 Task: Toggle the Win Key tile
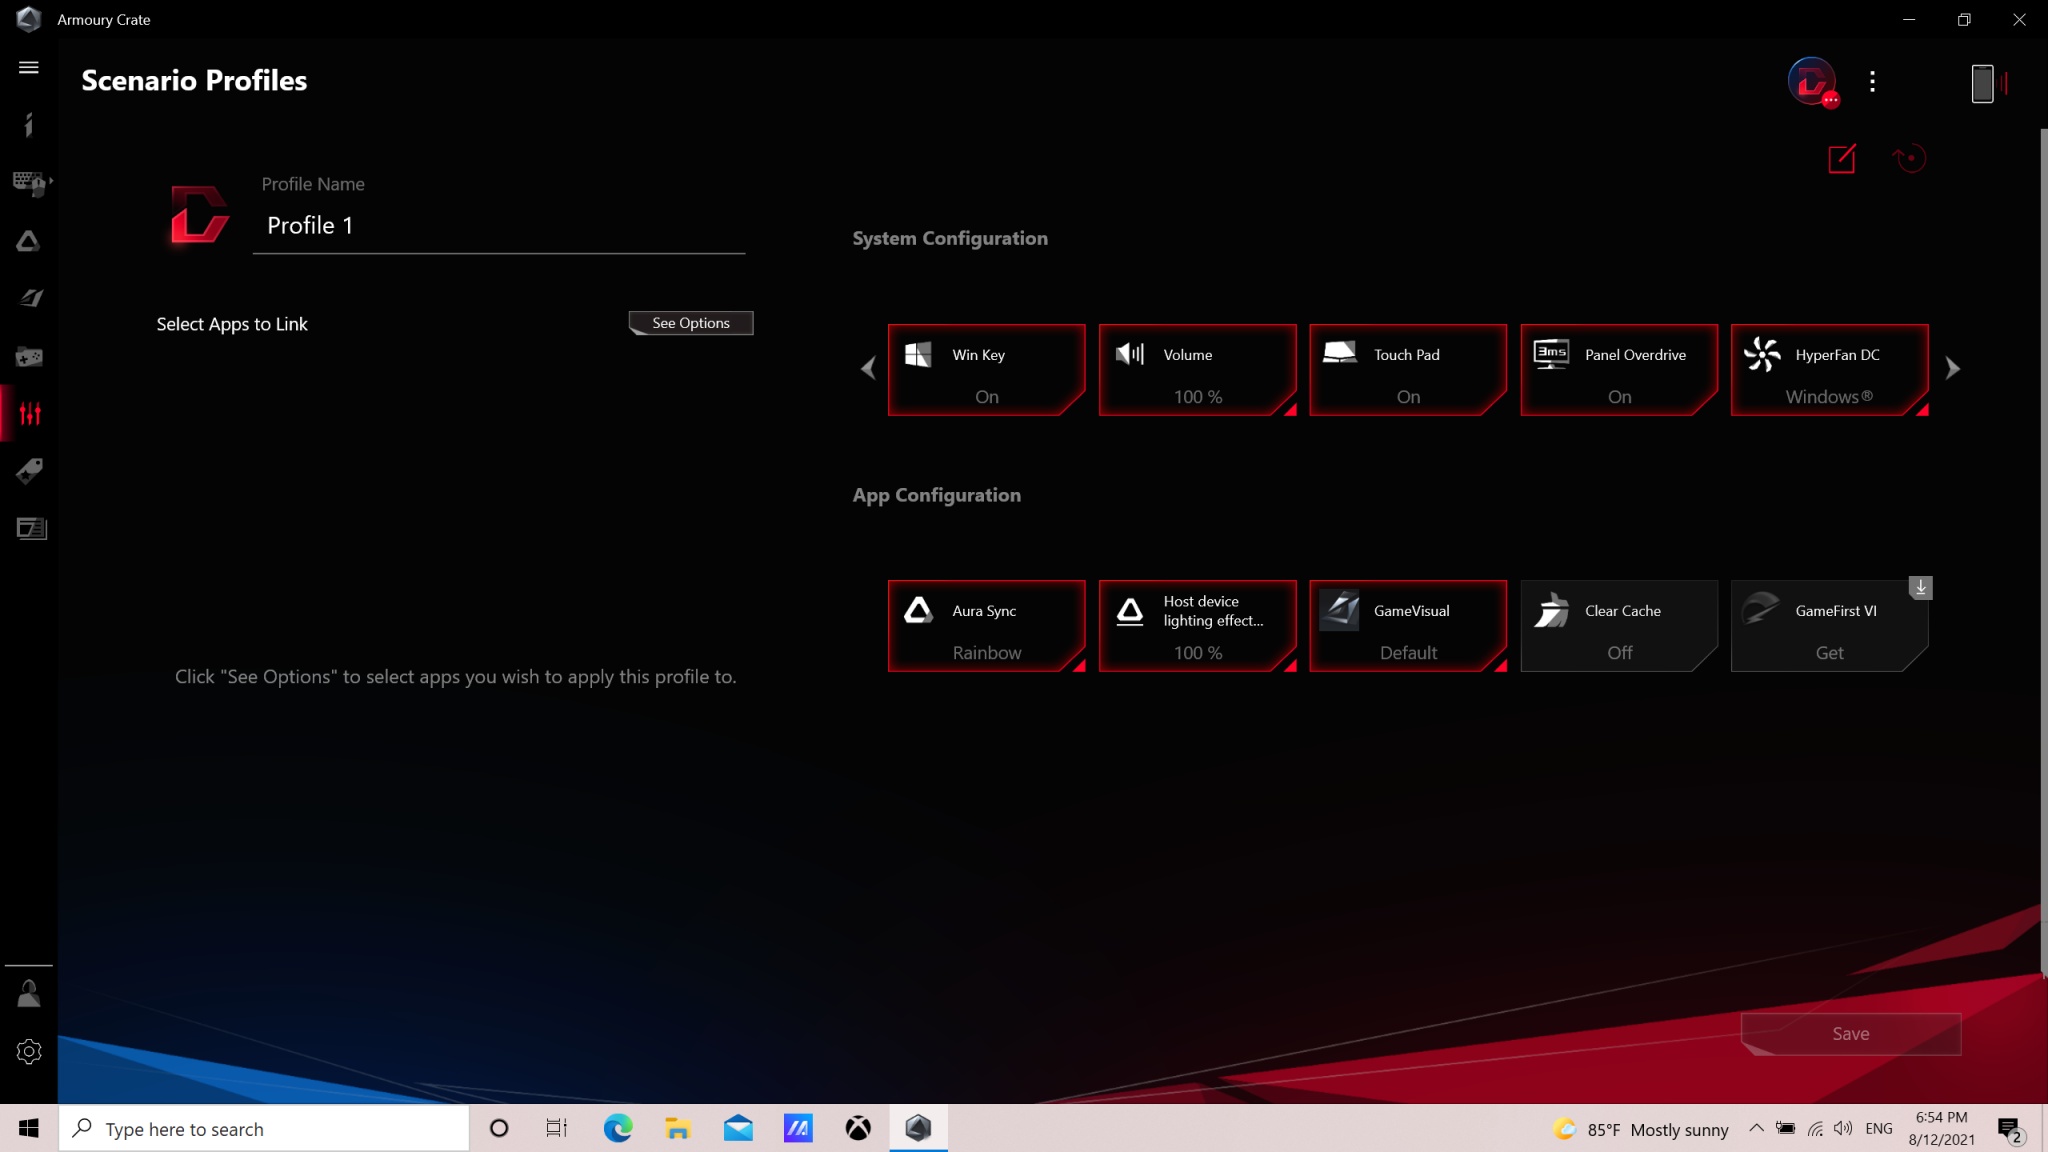click(x=986, y=370)
